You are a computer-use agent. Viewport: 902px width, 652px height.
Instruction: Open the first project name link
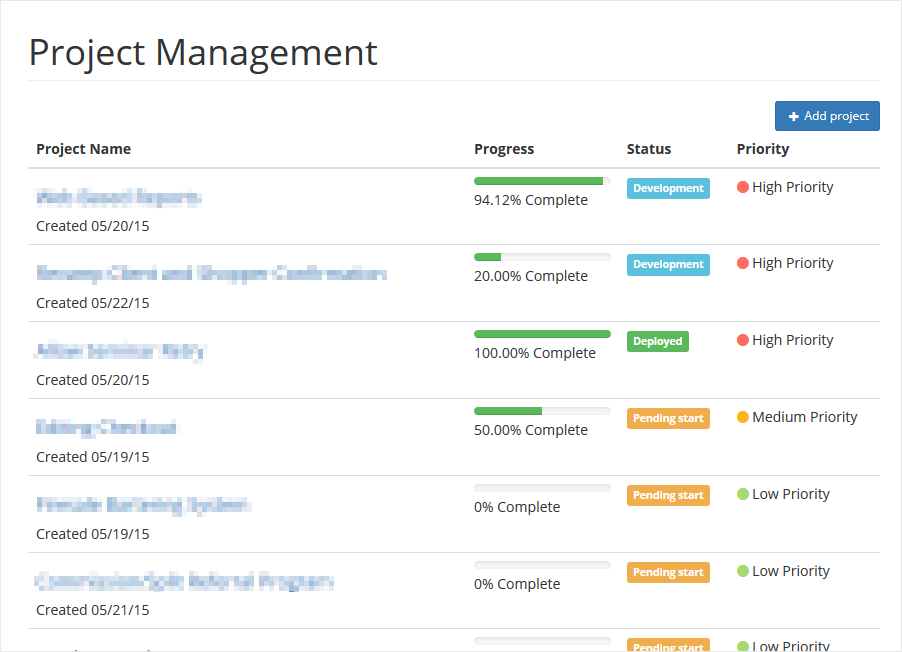(x=118, y=197)
